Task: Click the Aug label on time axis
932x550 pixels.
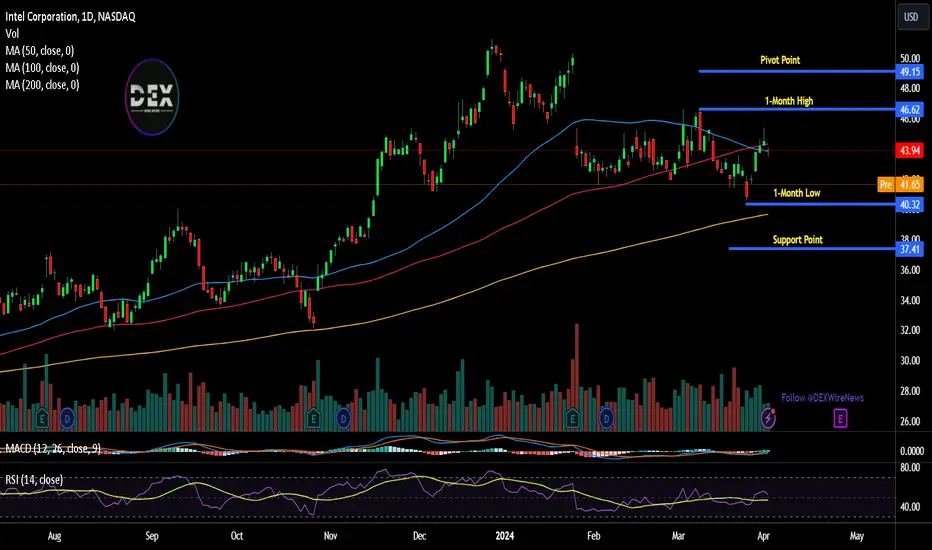Action: [x=54, y=536]
